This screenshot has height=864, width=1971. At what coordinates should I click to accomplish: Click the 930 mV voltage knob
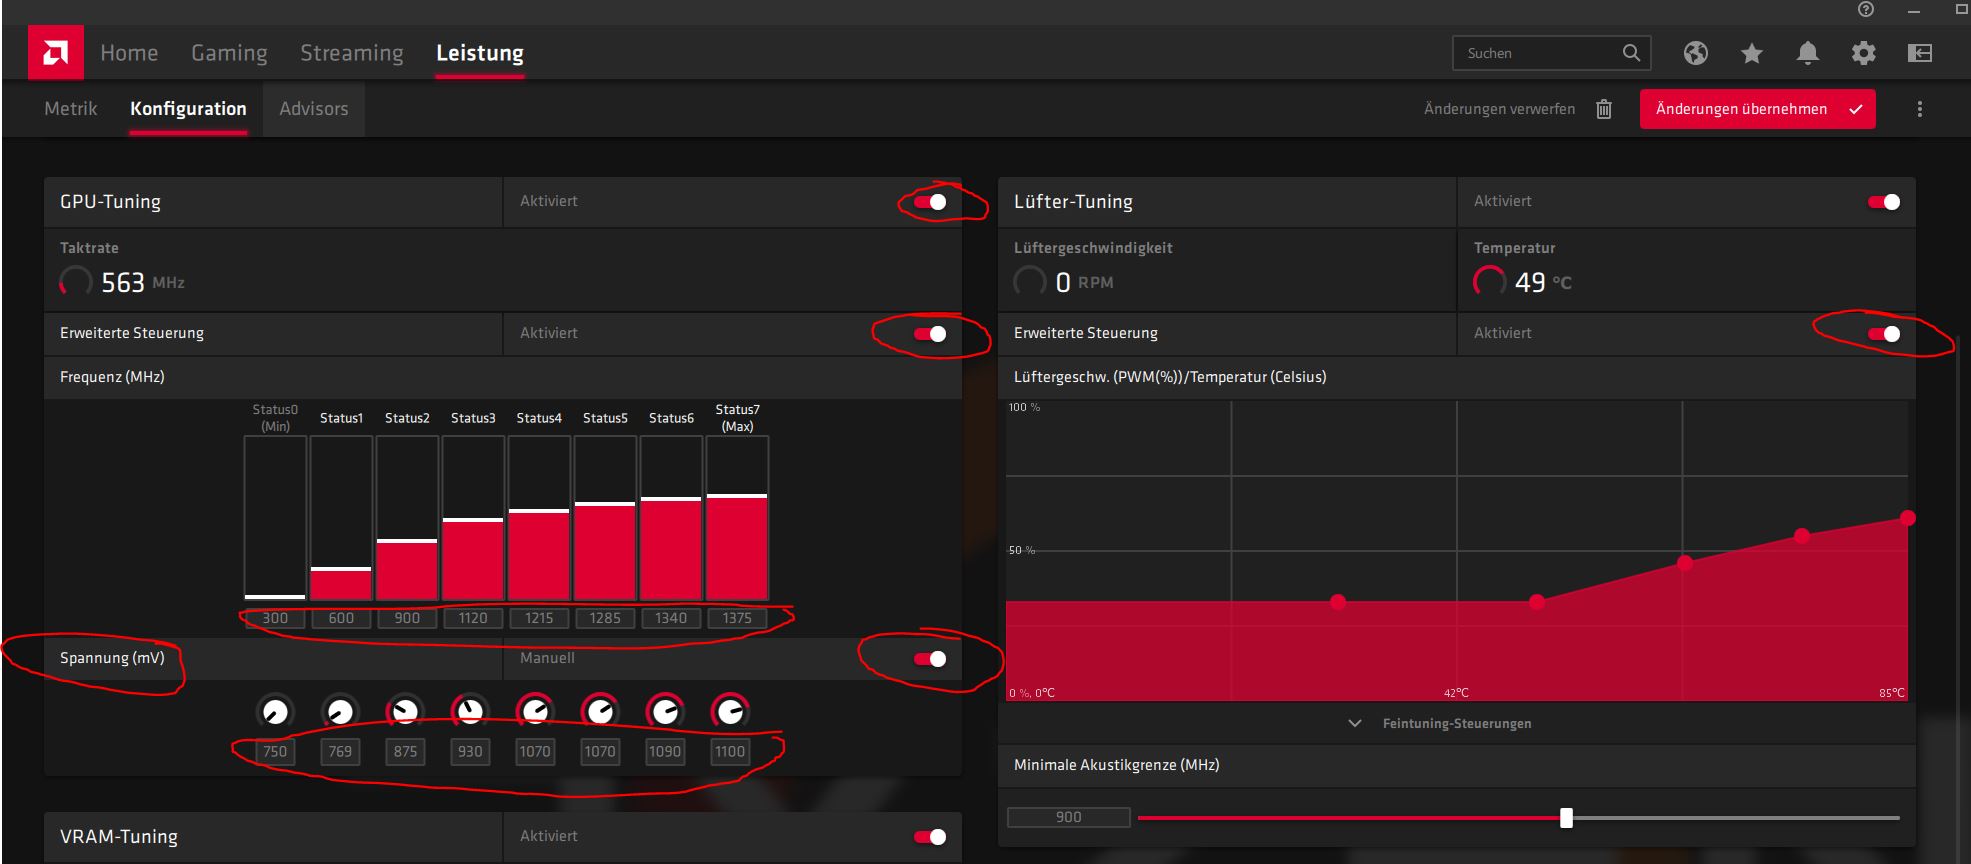(x=470, y=712)
